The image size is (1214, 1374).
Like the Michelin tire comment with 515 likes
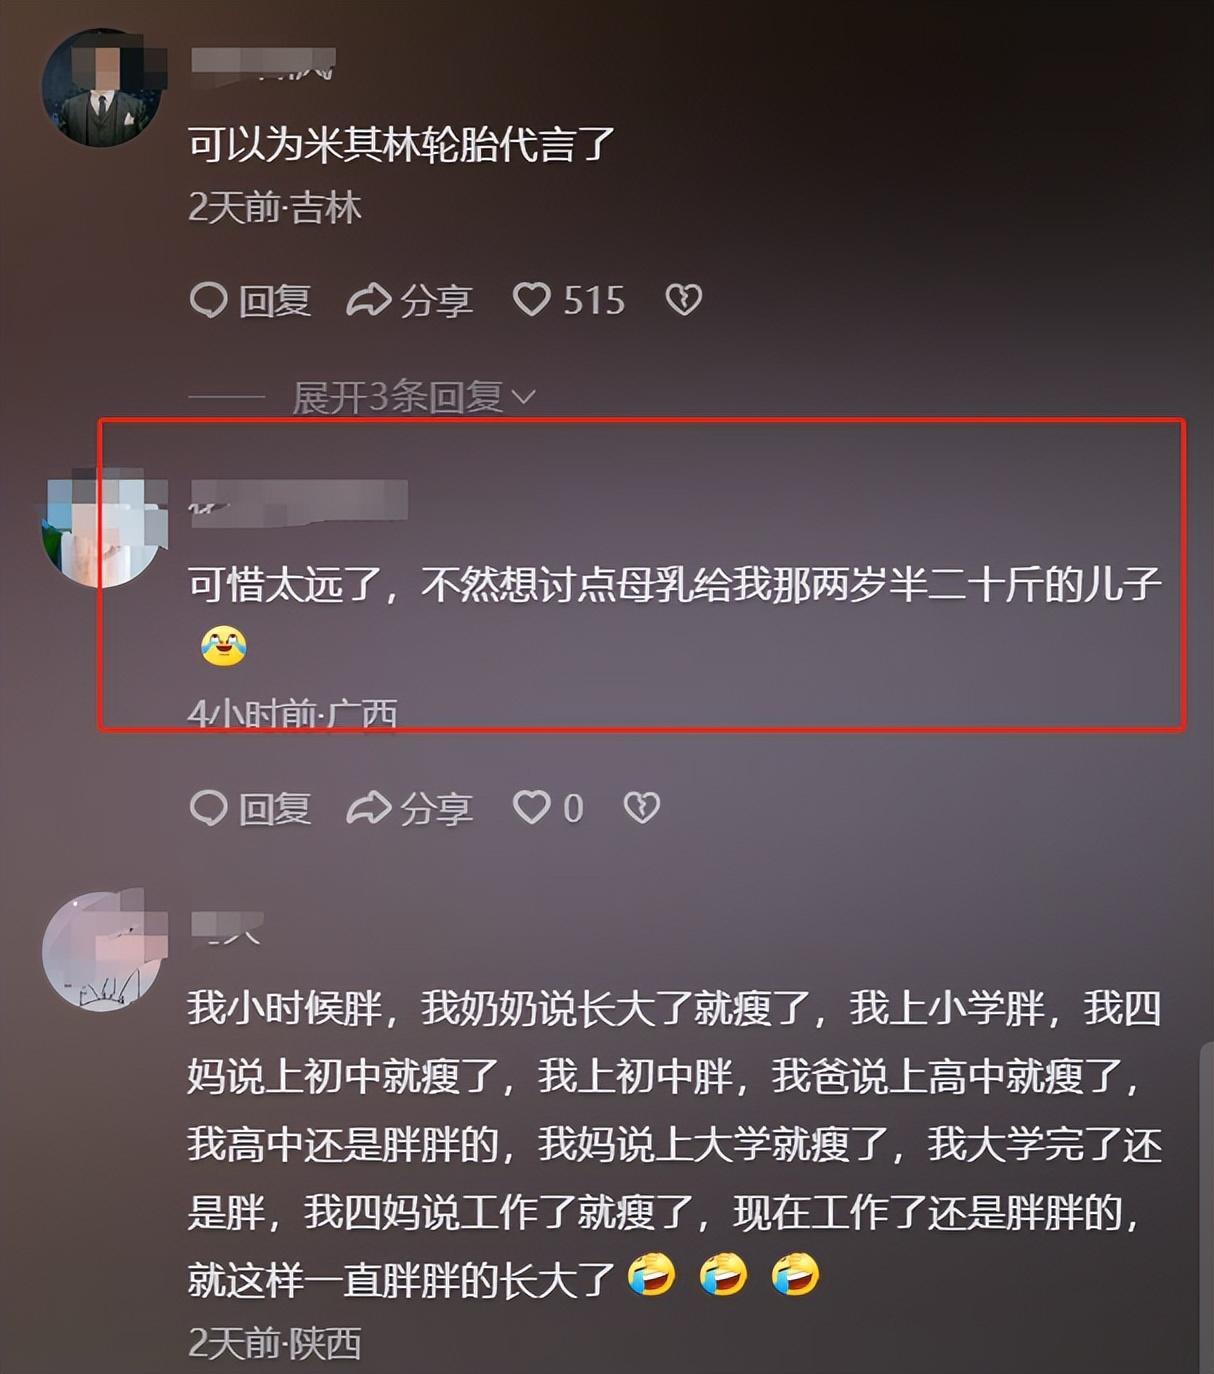pos(532,299)
